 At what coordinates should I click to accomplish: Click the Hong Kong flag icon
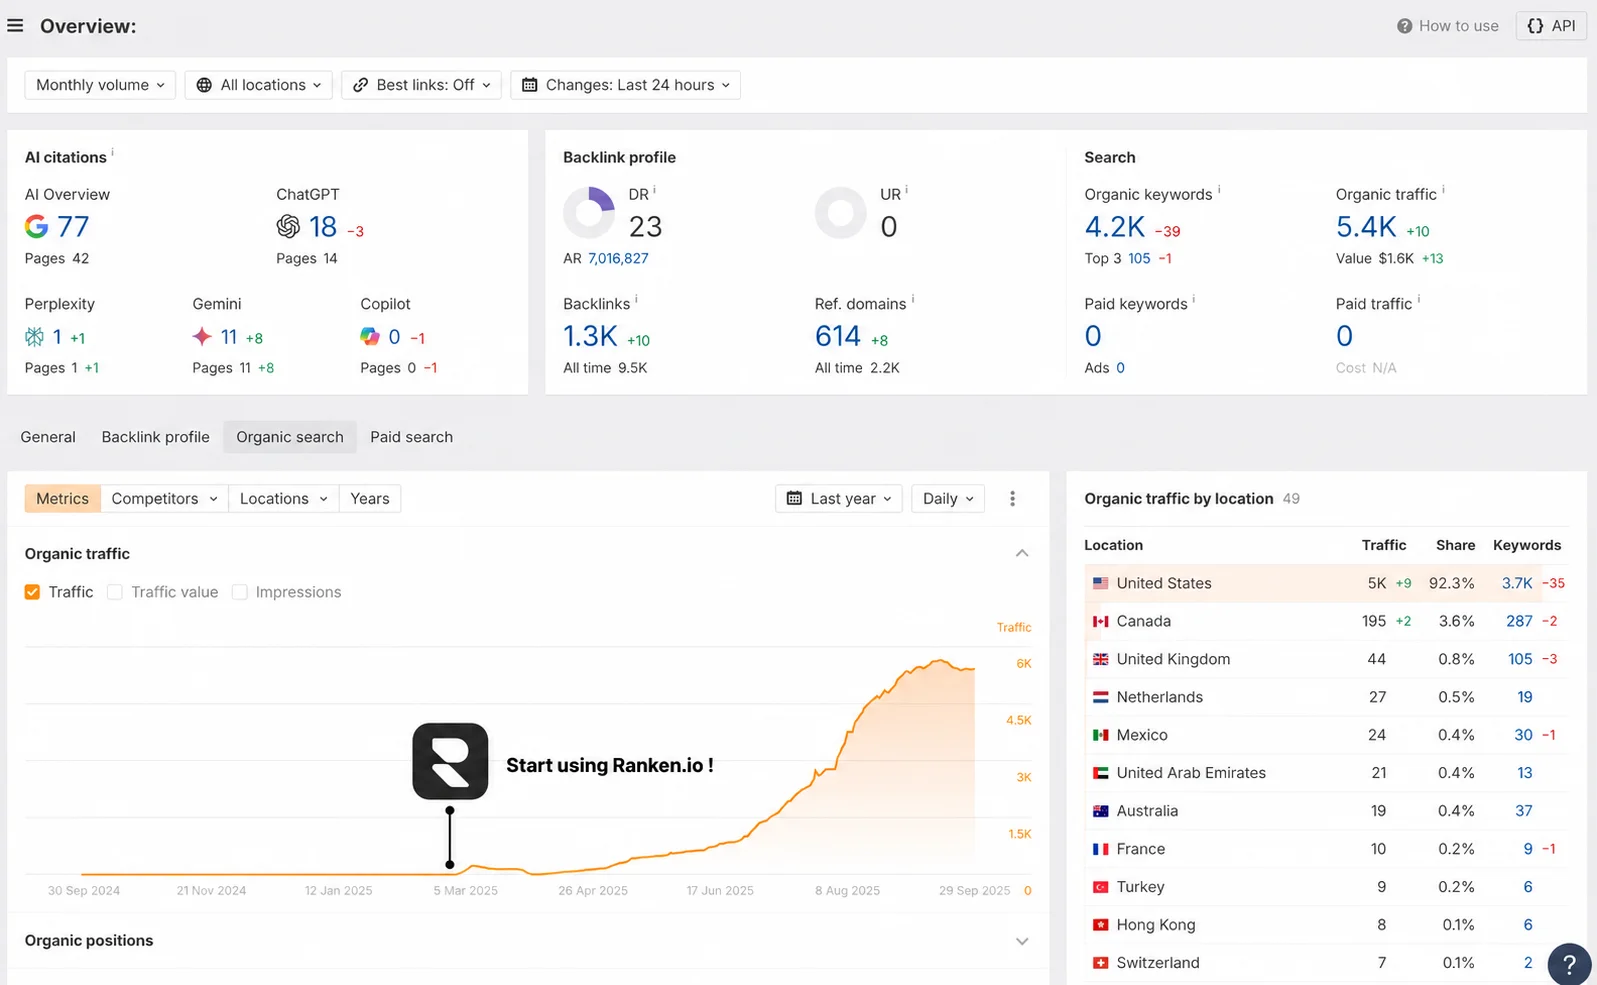point(1100,925)
